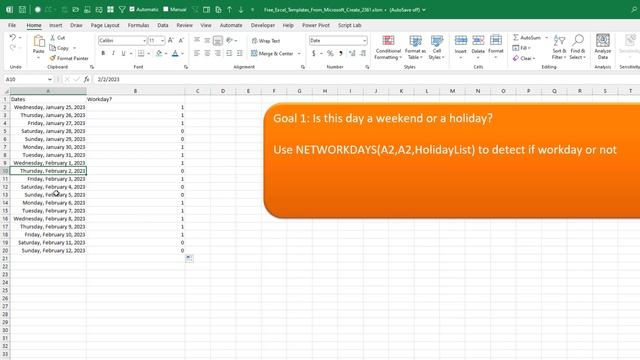Select cell 'Thursday, February 2, 2023'

coord(48,171)
